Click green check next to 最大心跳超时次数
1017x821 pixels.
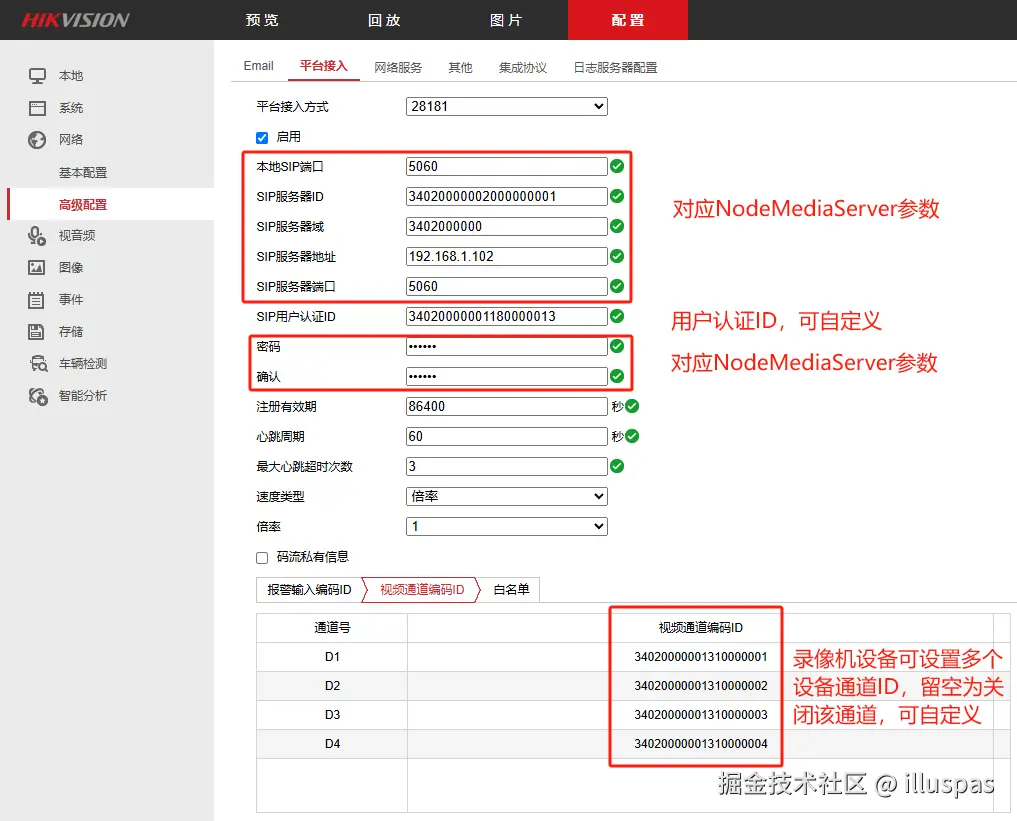click(617, 466)
